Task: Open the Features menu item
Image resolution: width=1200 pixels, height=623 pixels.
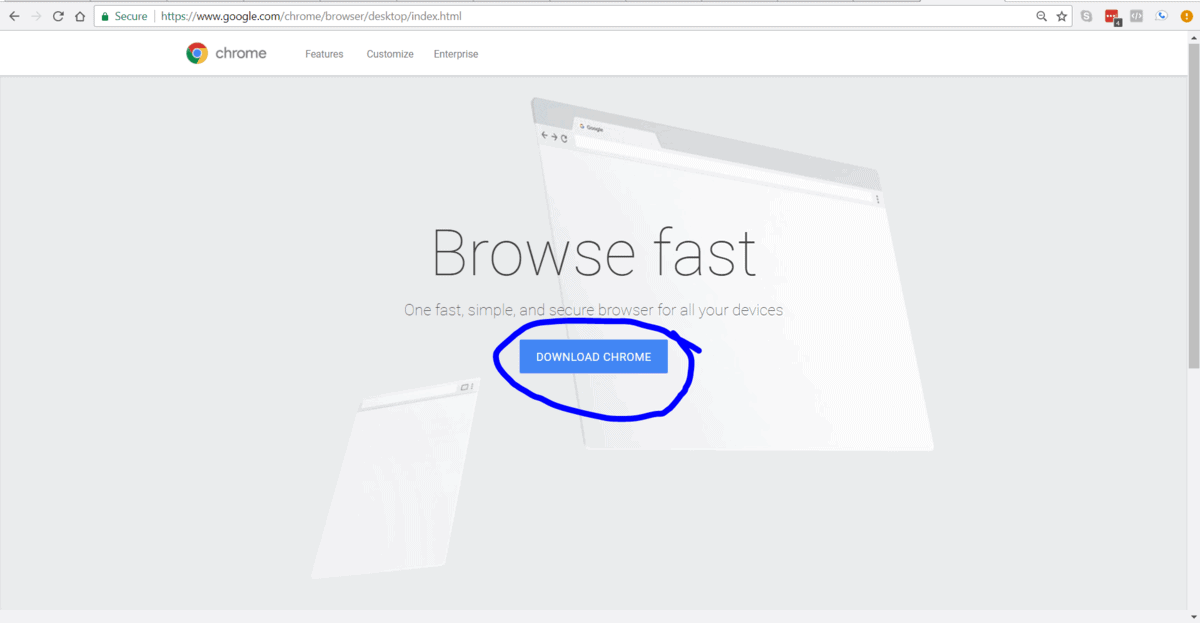Action: coord(324,54)
